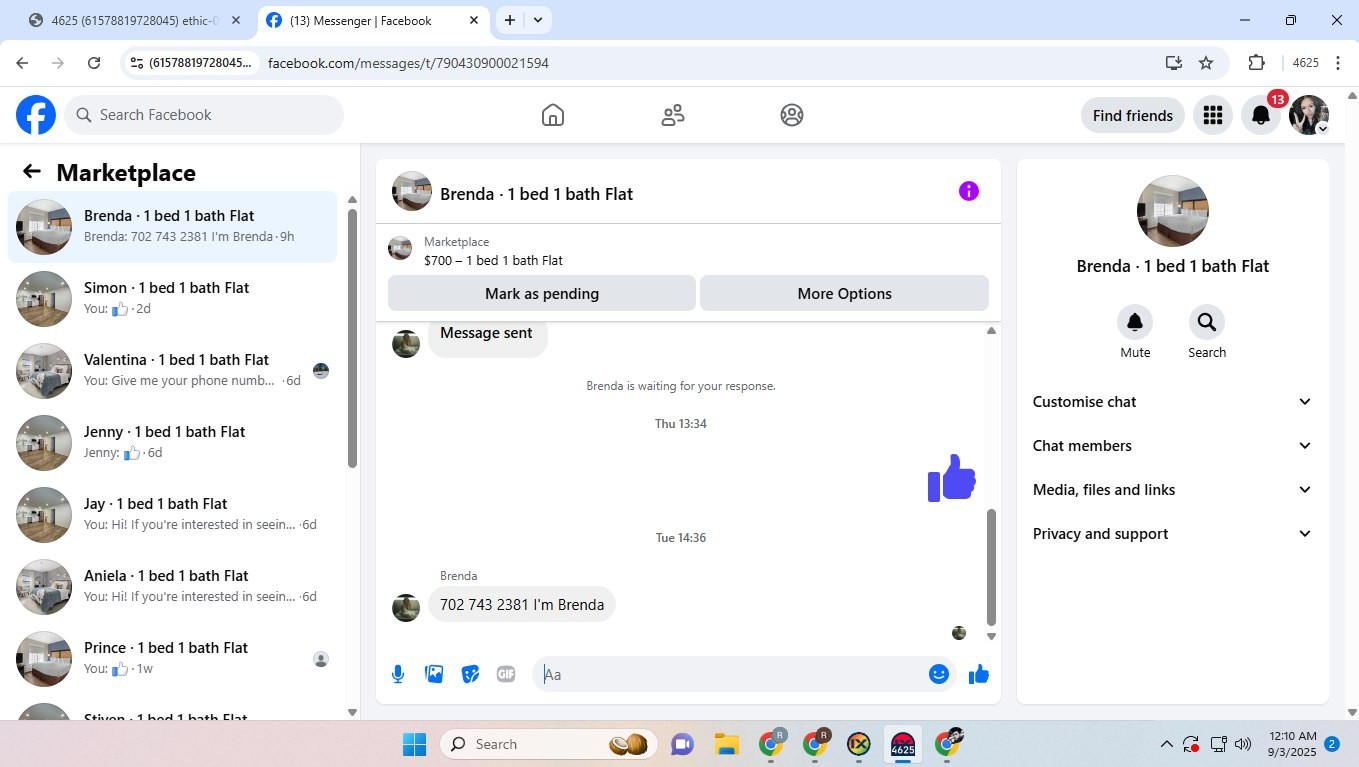Screen dimensions: 1359x767
Task: Expand the Privacy and support section
Action: pyautogui.click(x=1172, y=534)
